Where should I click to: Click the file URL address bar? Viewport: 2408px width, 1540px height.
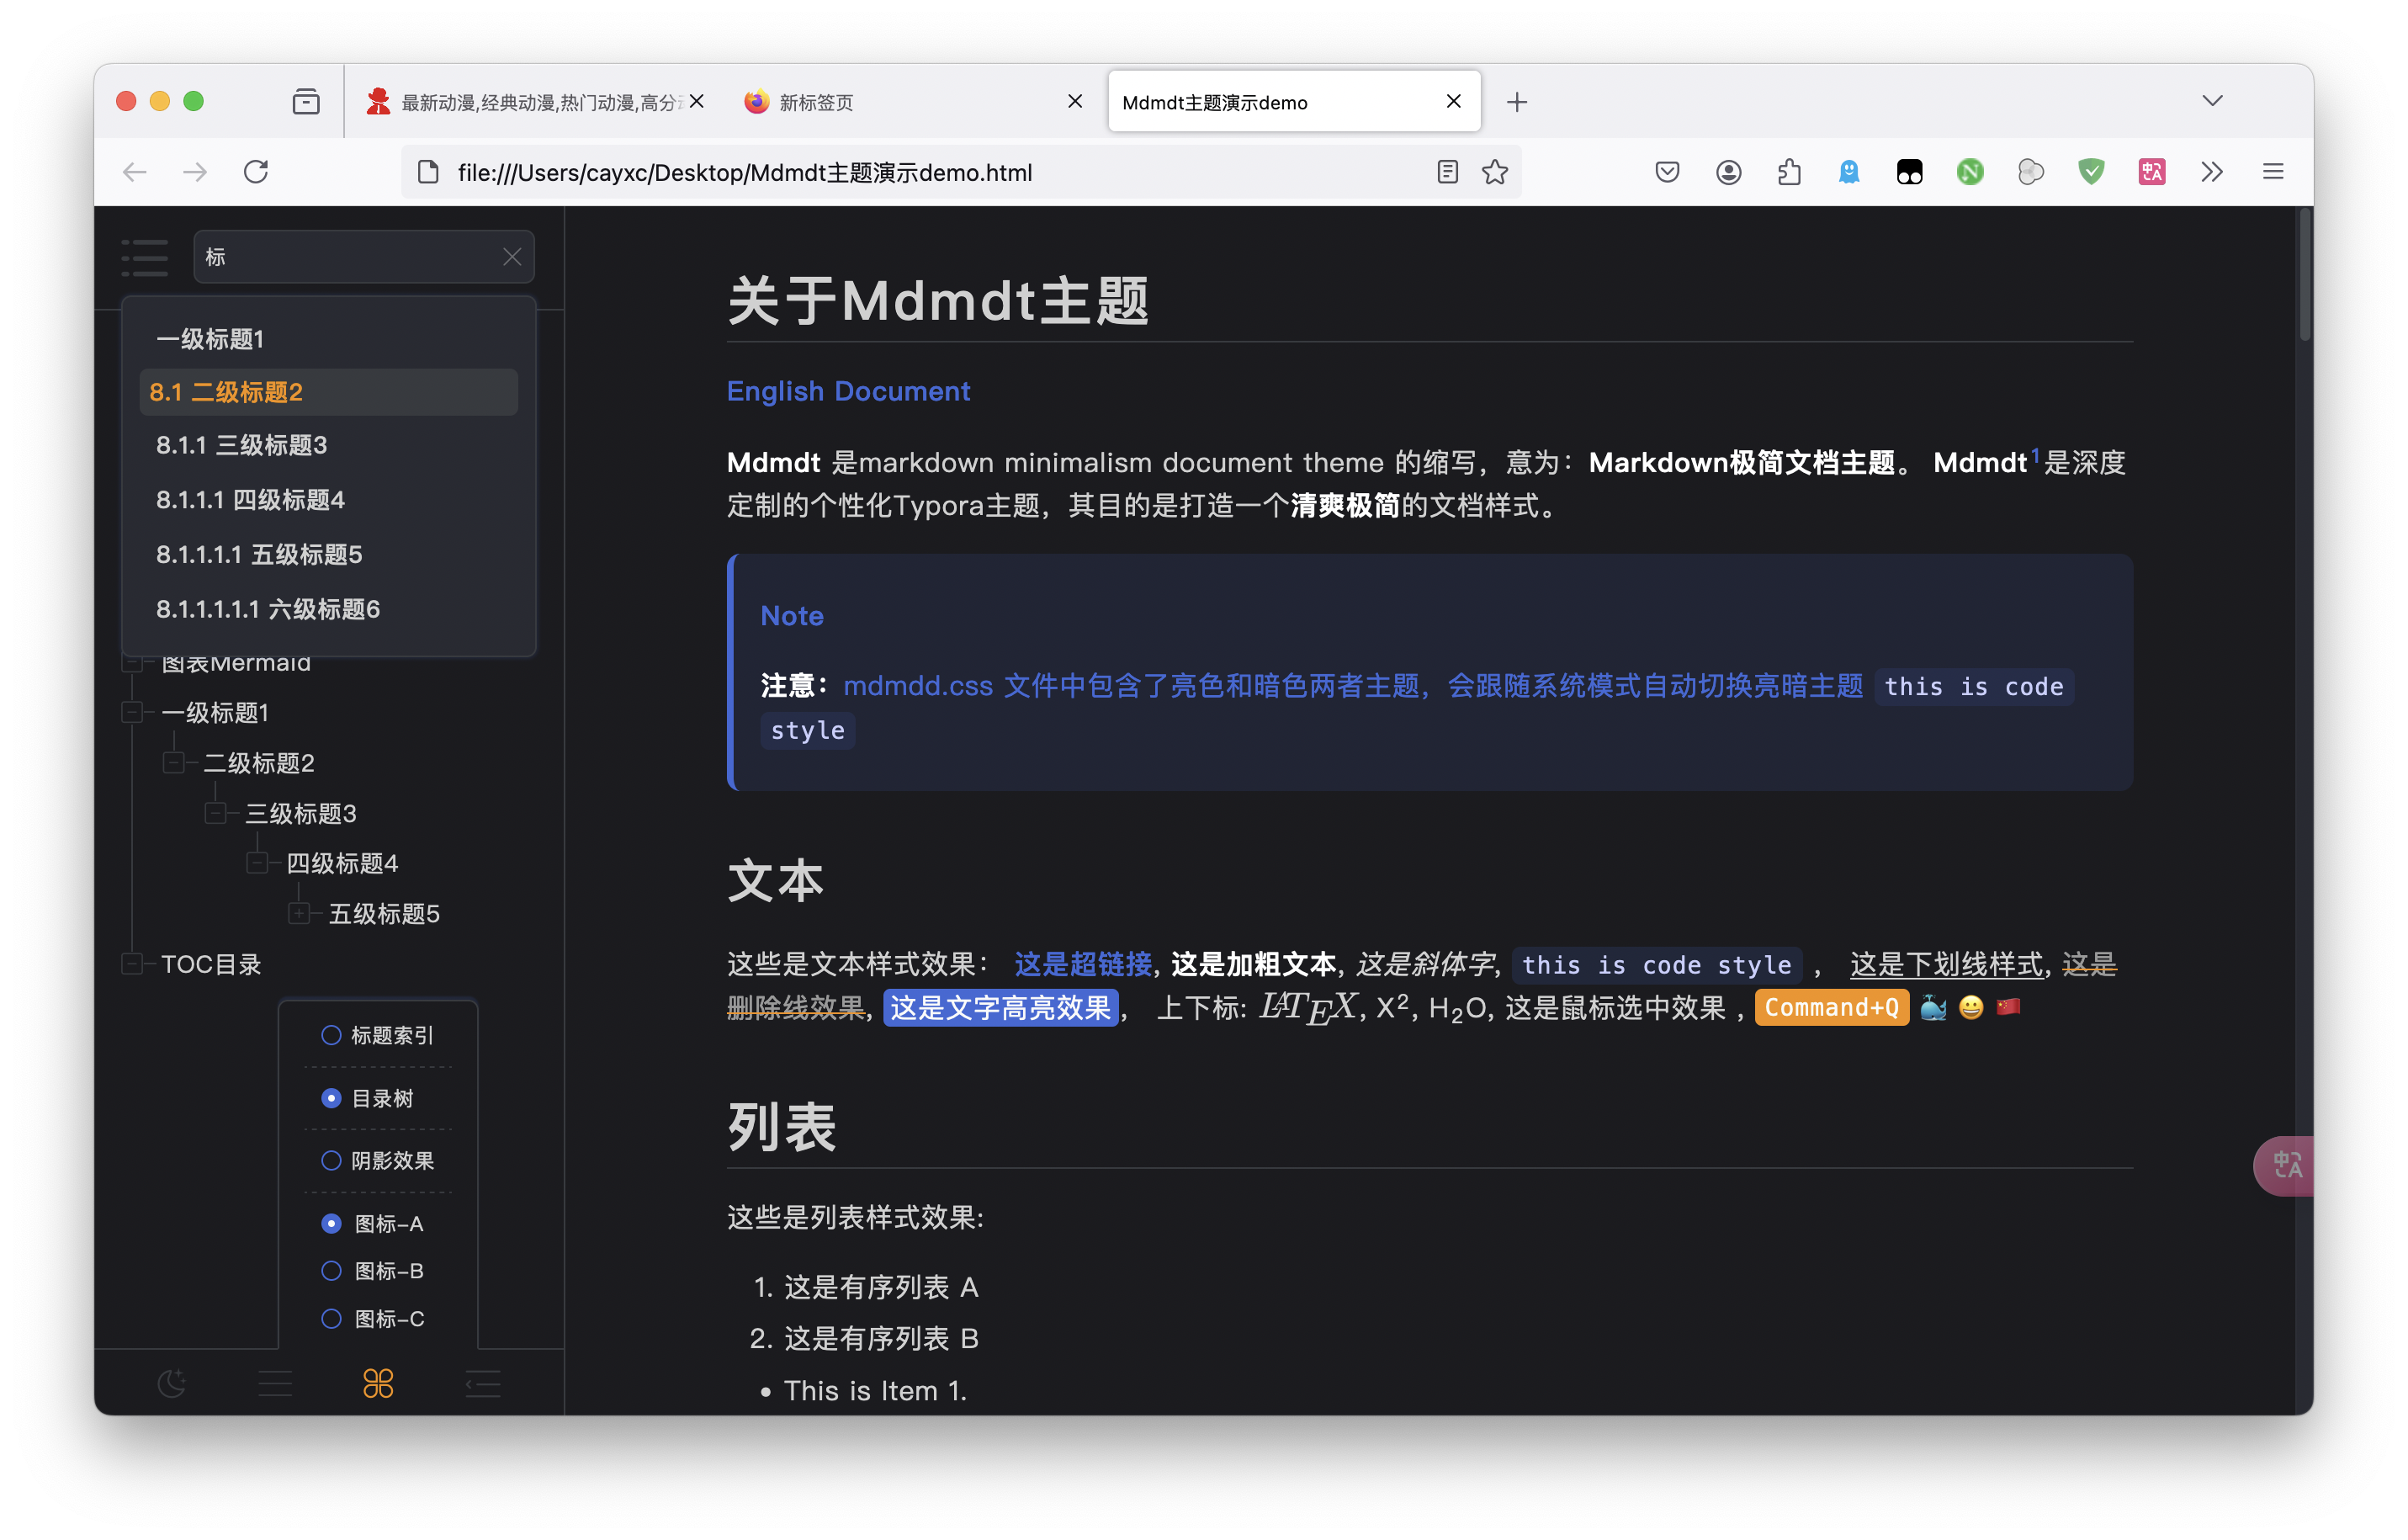[960, 172]
